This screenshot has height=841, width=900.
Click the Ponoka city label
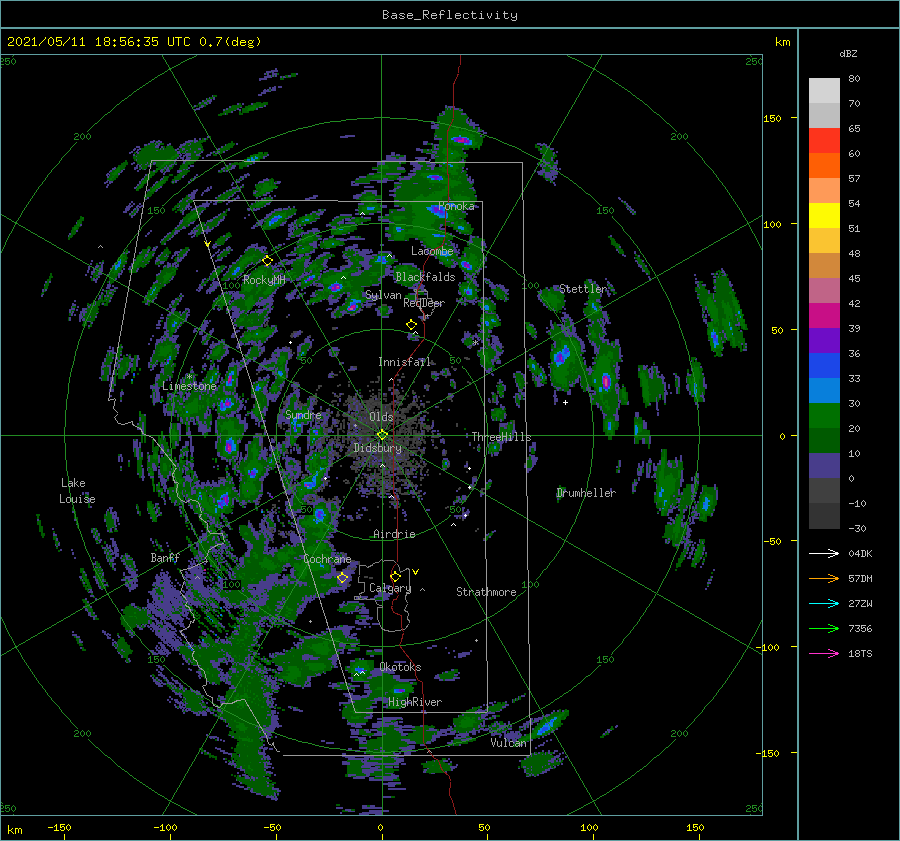click(456, 206)
